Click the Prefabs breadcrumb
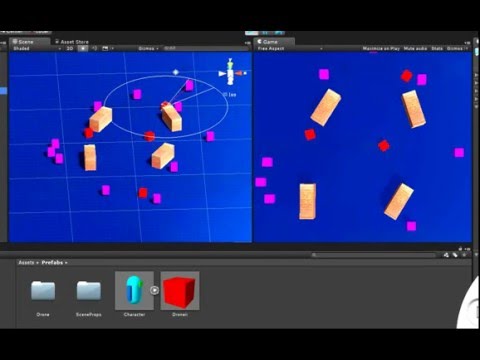This screenshot has height=360, width=480. (52, 263)
